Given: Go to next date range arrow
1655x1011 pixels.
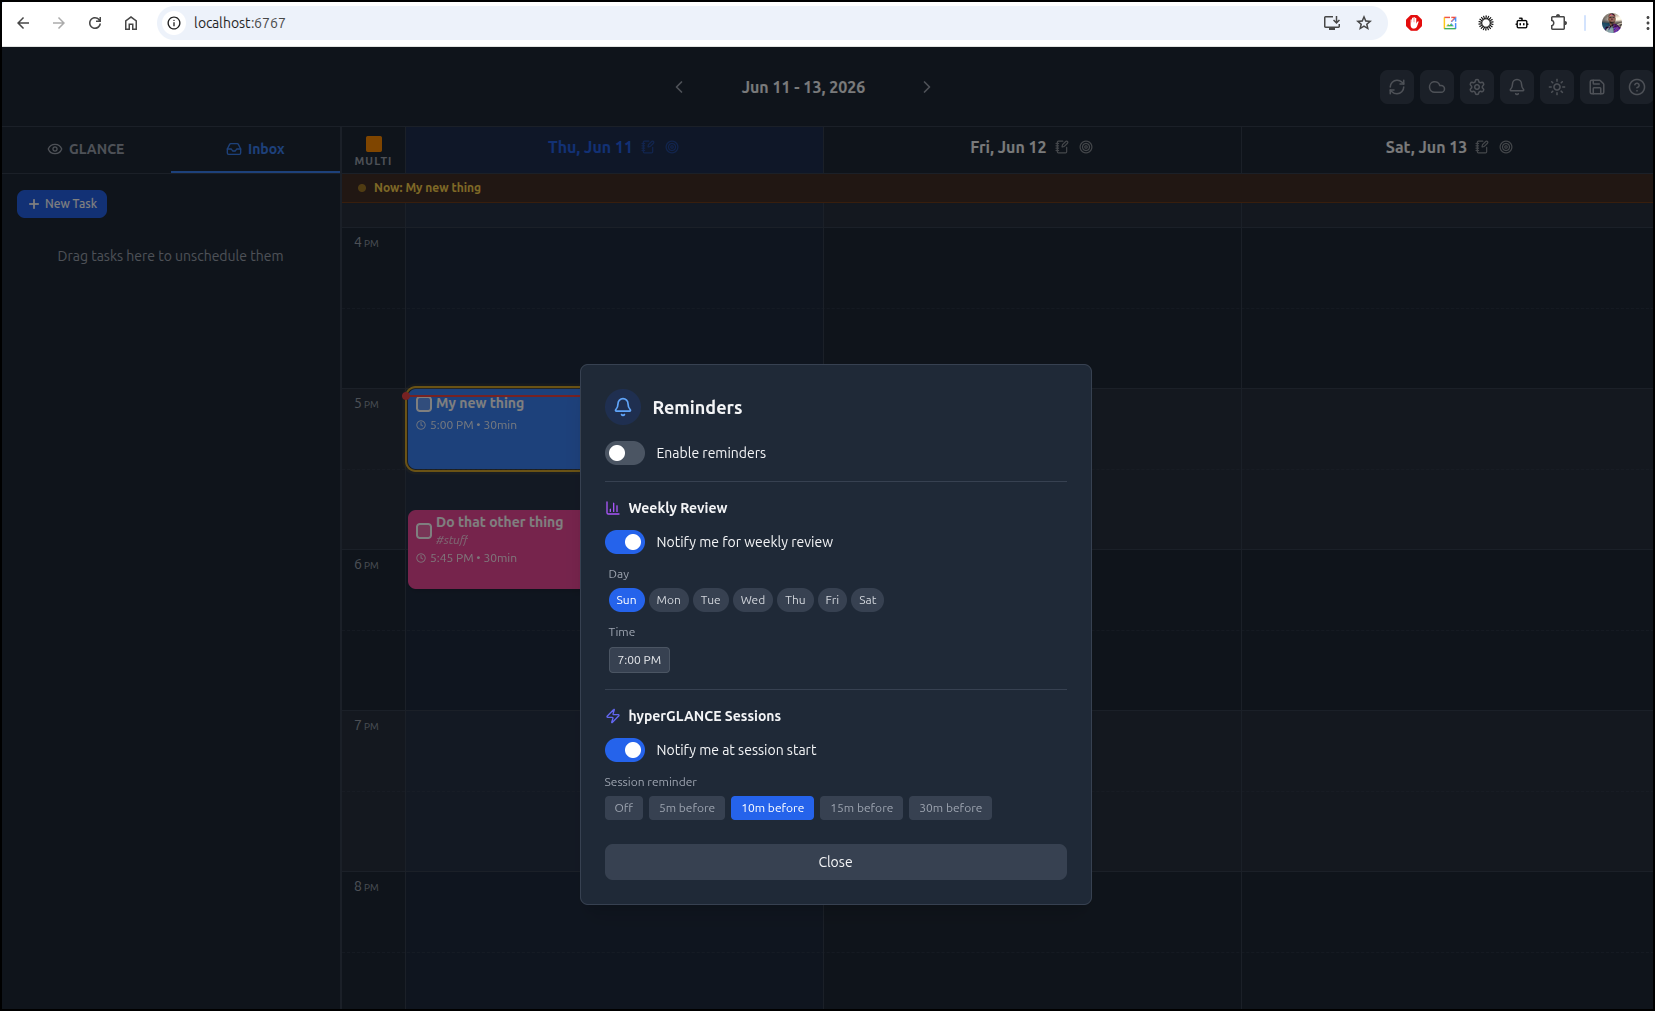Looking at the screenshot, I should point(927,87).
